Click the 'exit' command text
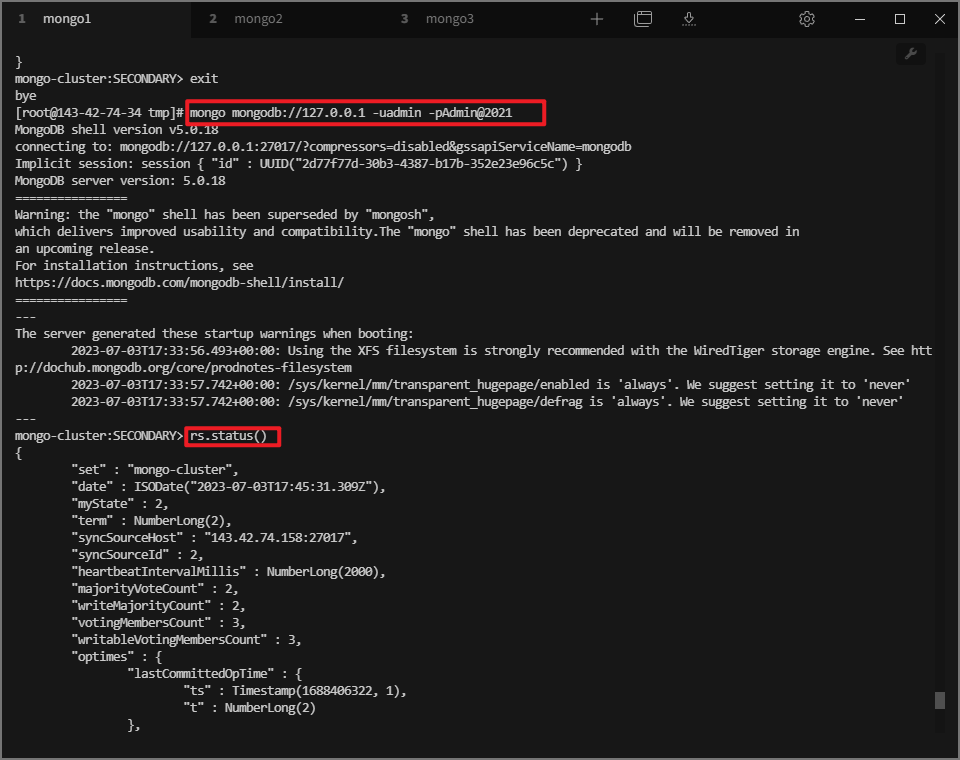Image resolution: width=960 pixels, height=760 pixels. tap(204, 78)
